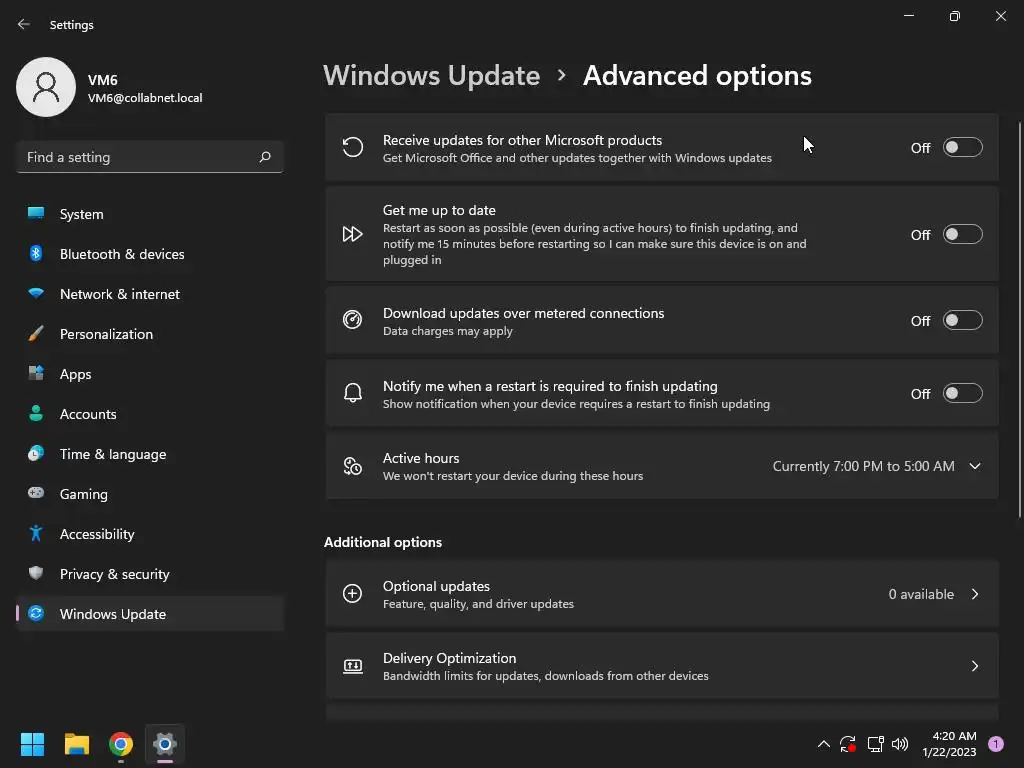Turn on the Get me up to date toggle
Viewport: 1024px width, 768px height.
(963, 234)
